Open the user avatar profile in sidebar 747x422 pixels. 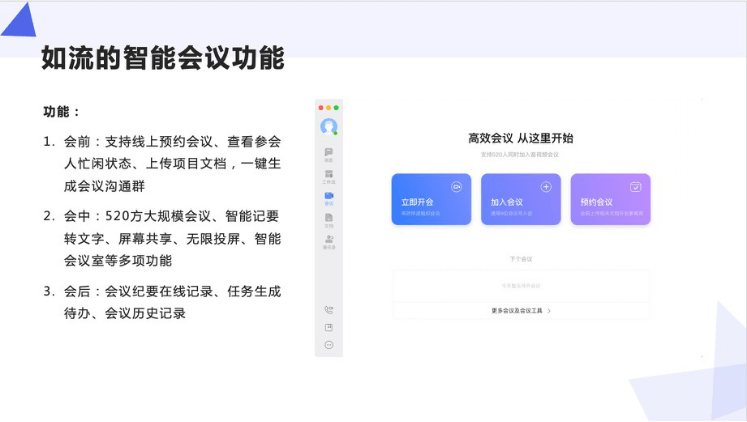(329, 127)
